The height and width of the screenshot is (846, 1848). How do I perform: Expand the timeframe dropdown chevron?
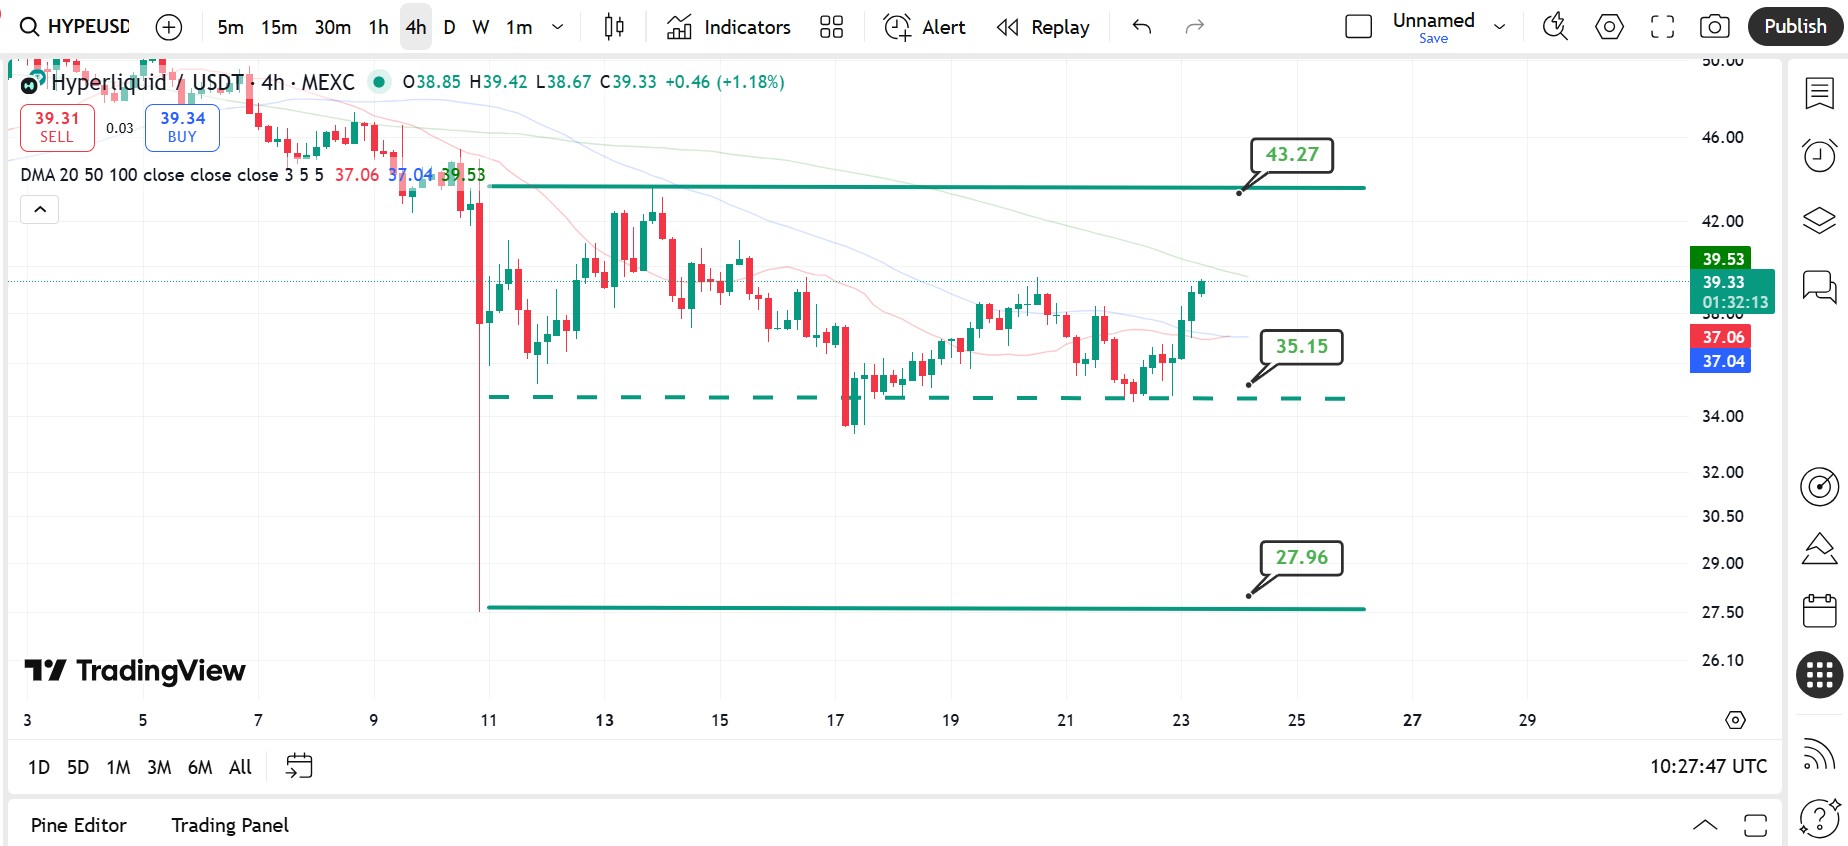[558, 27]
